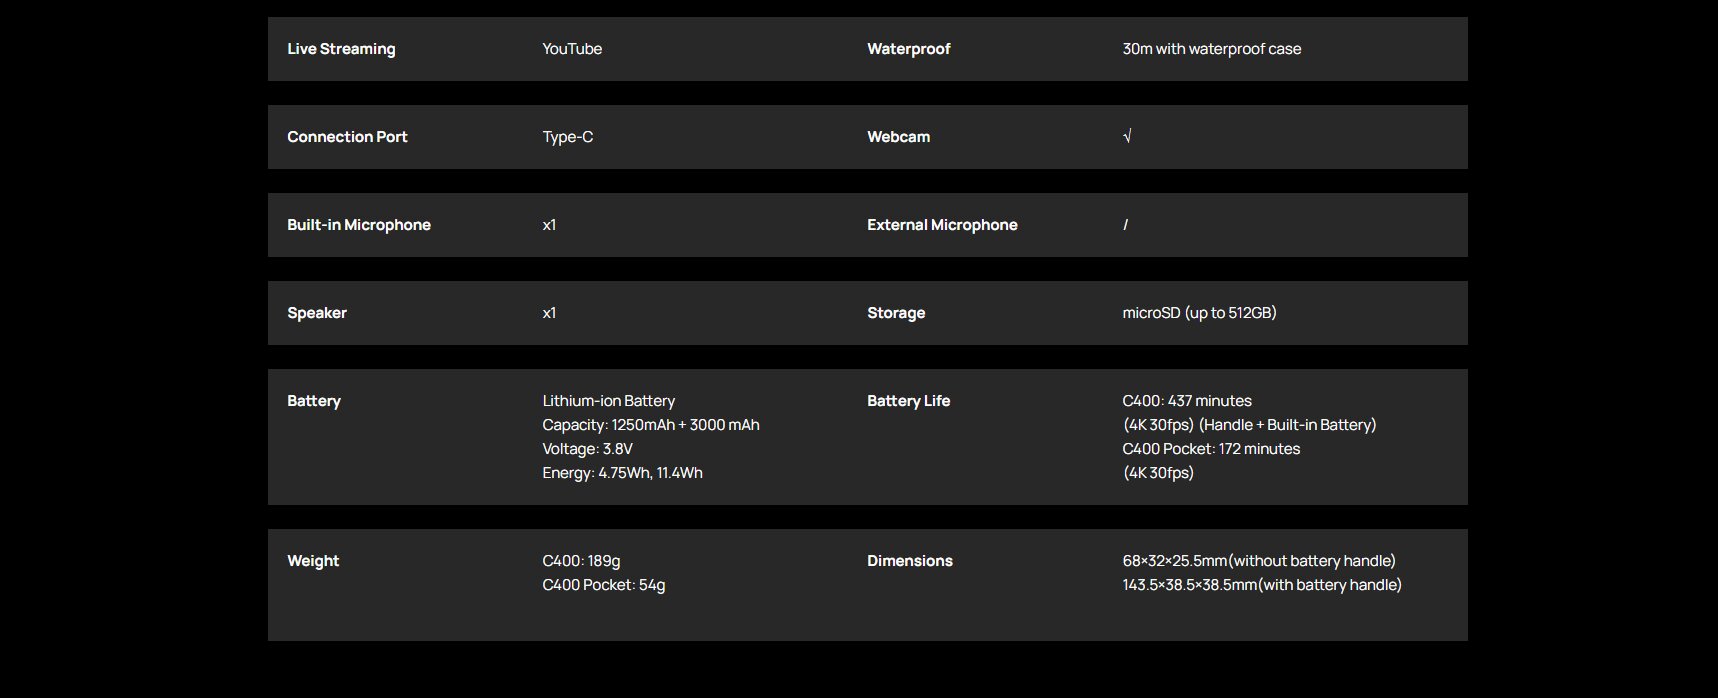
Task: Select the YouTube value text
Action: 572,49
